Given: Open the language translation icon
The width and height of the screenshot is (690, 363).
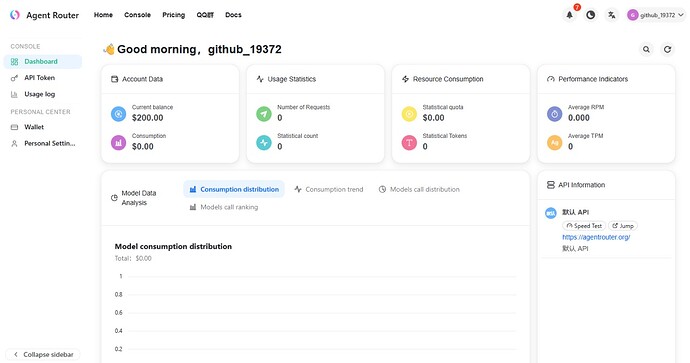Looking at the screenshot, I should pos(612,15).
